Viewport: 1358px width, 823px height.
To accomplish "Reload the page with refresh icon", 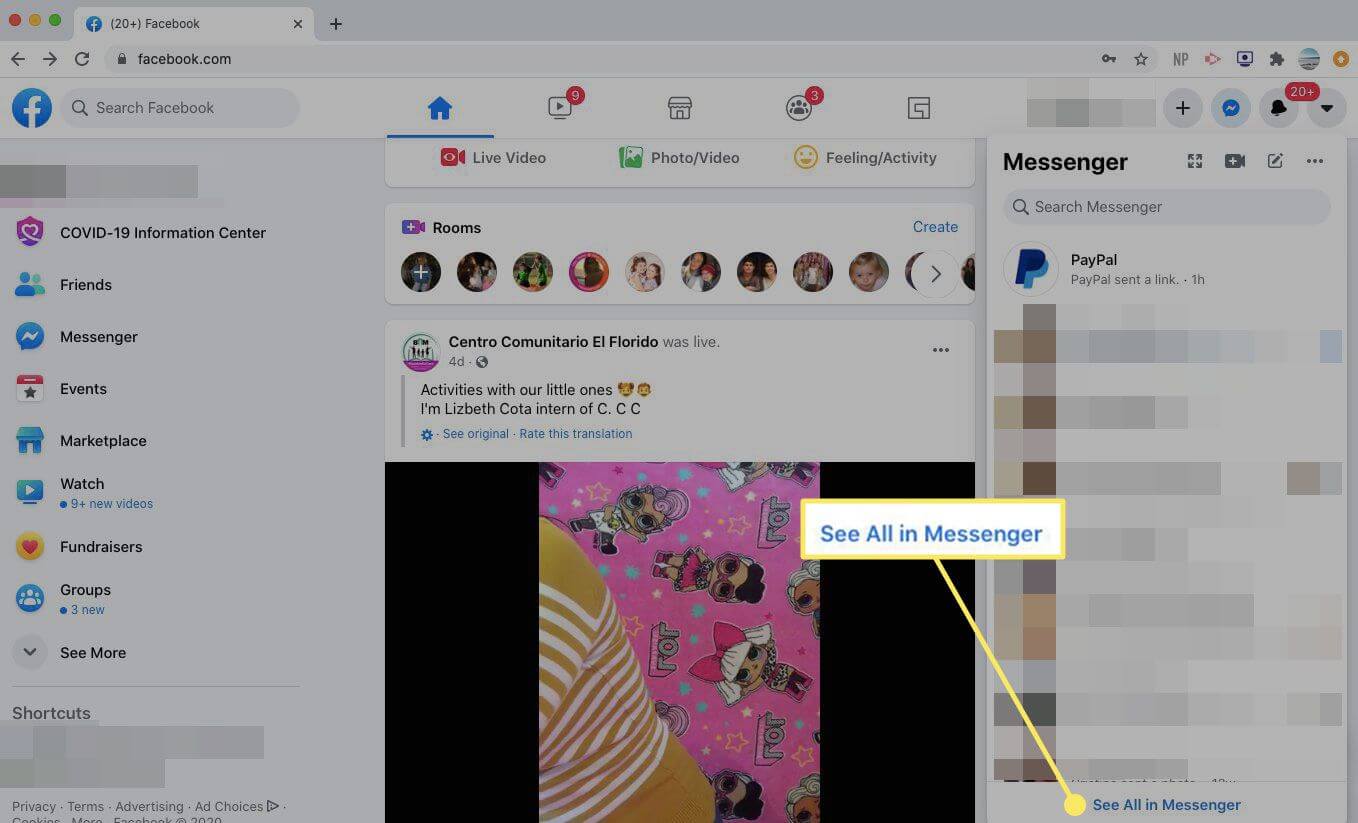I will click(82, 59).
